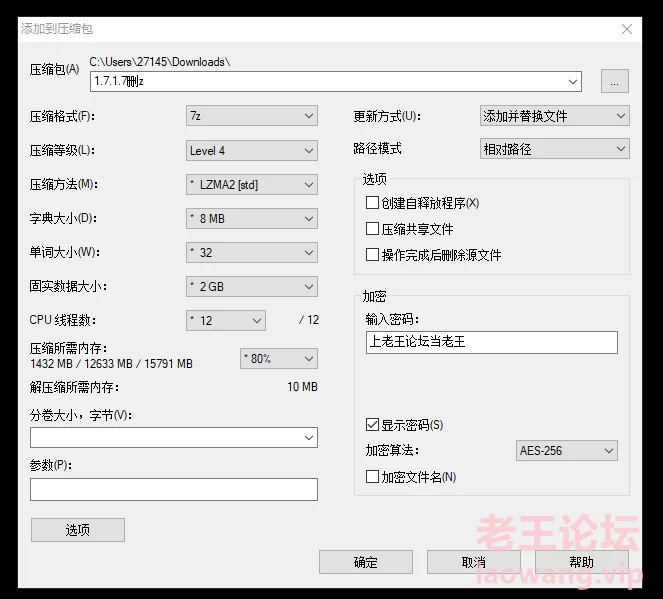Open the 更新方式 dropdown showing 添加并替换文件

point(555,116)
